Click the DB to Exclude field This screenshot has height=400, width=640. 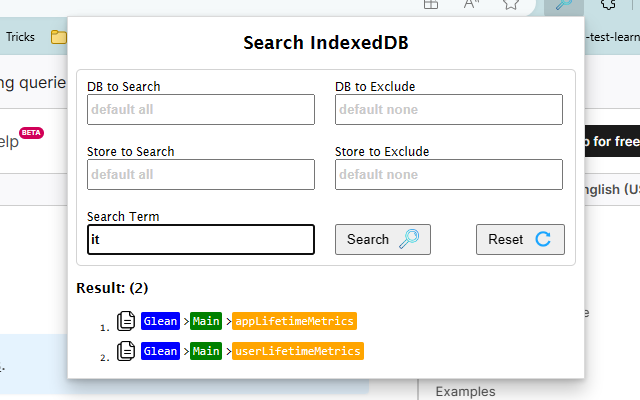click(449, 109)
